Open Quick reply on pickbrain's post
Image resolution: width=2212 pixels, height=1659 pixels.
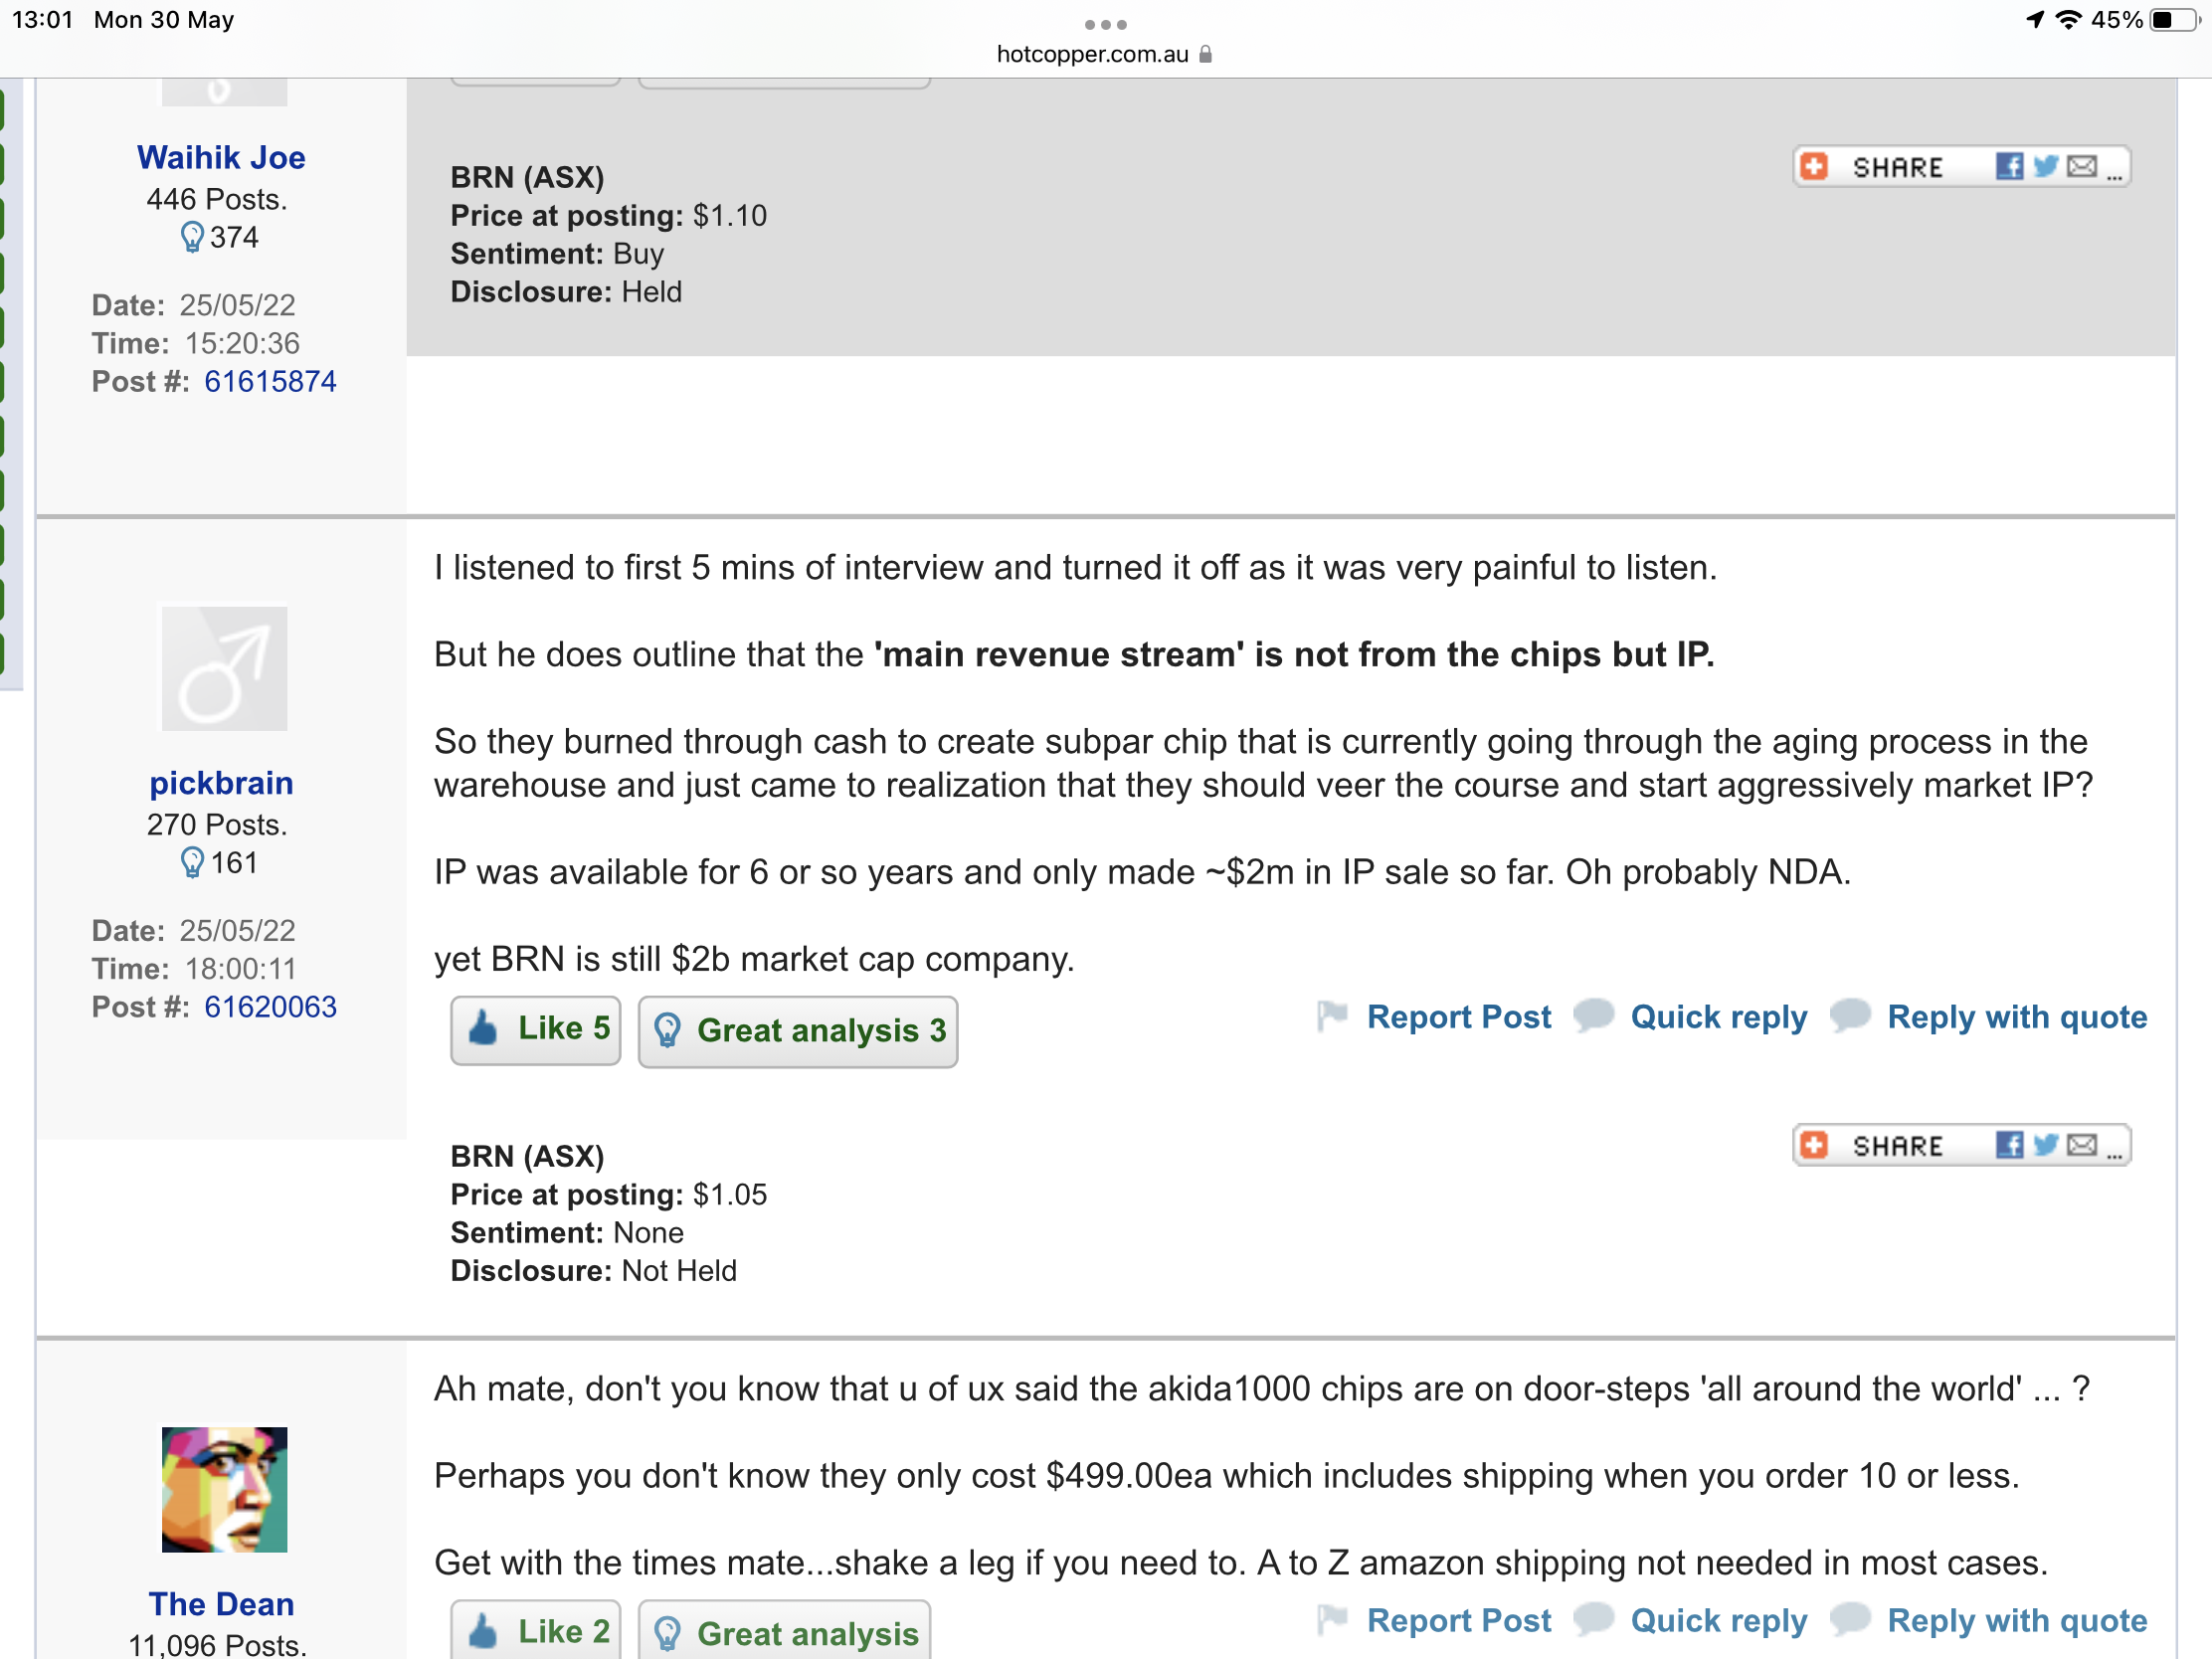tap(1718, 1017)
